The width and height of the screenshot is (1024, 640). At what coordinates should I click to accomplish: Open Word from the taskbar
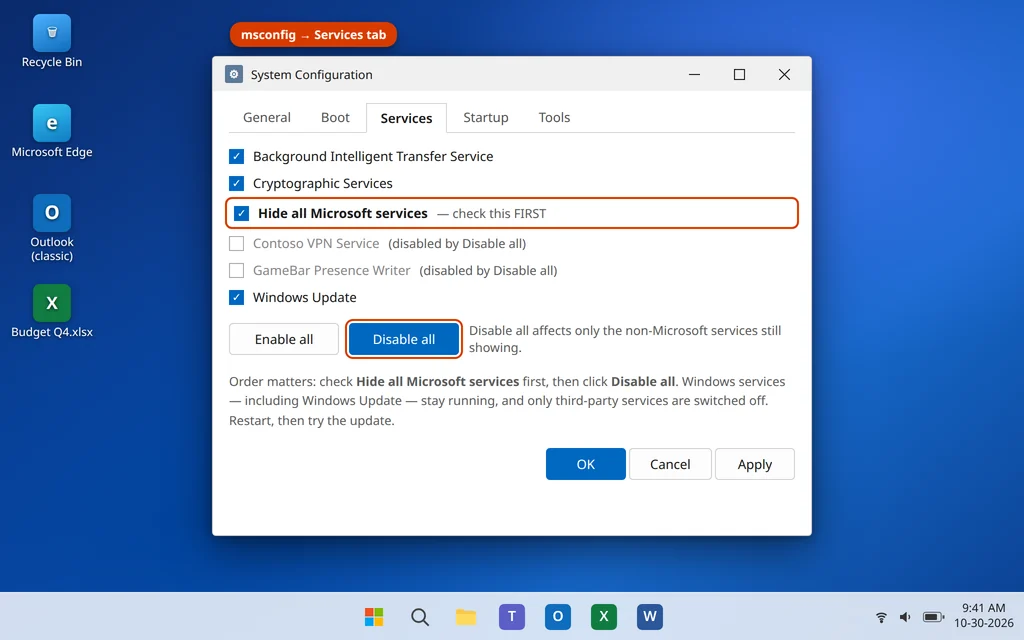650,616
